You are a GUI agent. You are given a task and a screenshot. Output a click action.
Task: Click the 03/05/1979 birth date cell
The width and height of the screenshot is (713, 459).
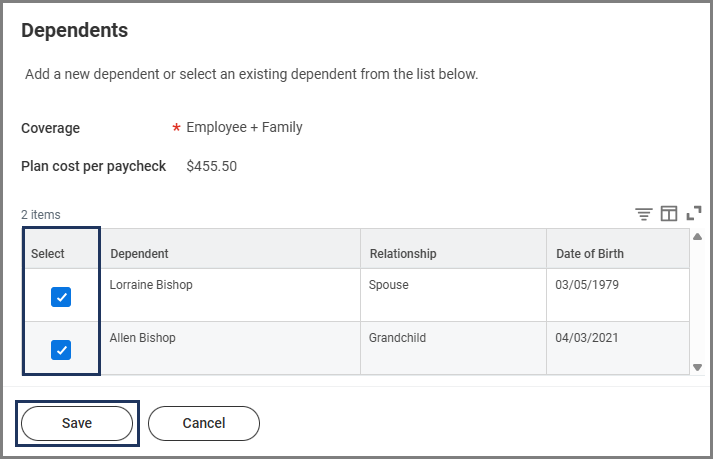587,285
